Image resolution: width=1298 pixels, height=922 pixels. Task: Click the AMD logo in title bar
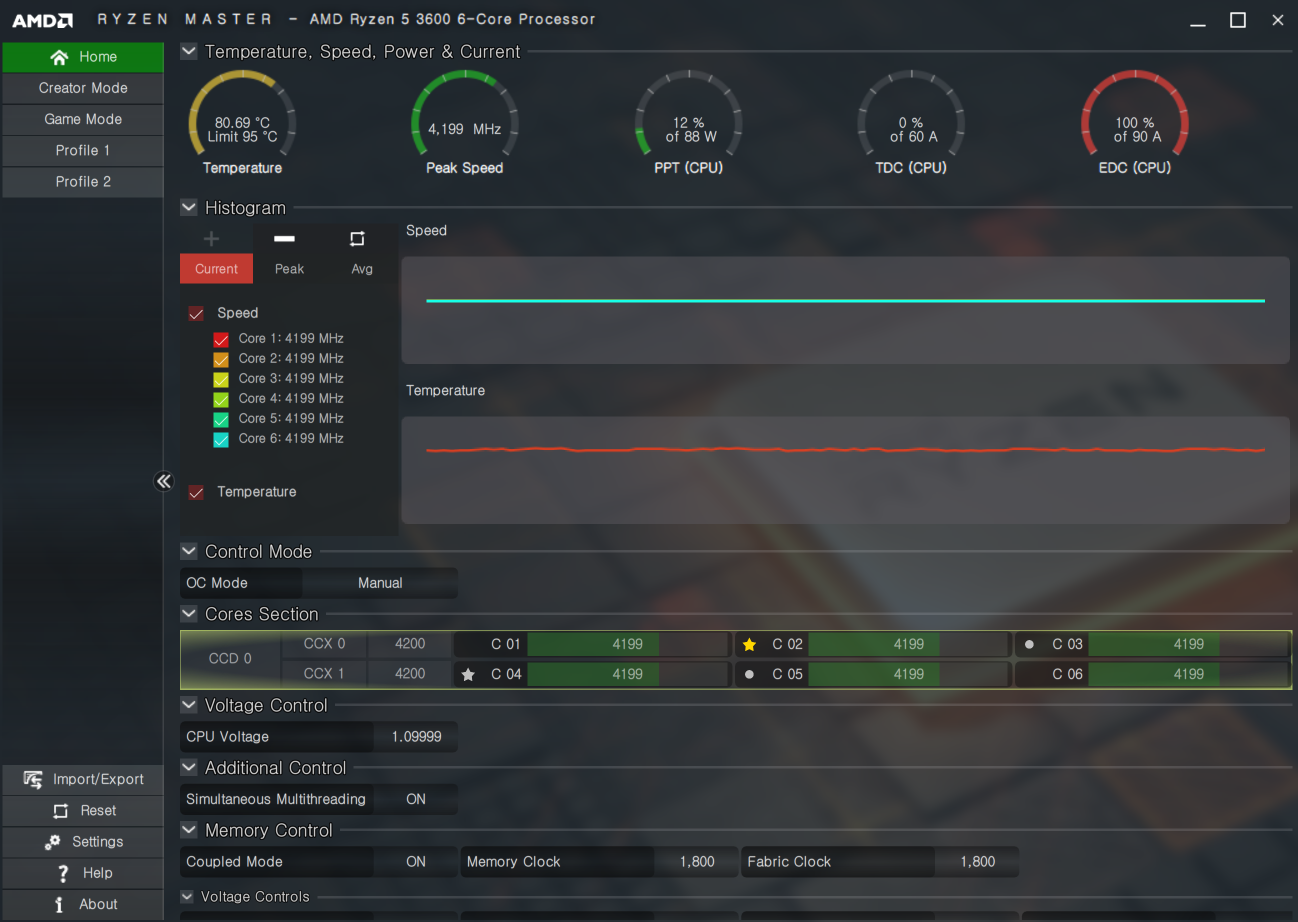pos(42,20)
